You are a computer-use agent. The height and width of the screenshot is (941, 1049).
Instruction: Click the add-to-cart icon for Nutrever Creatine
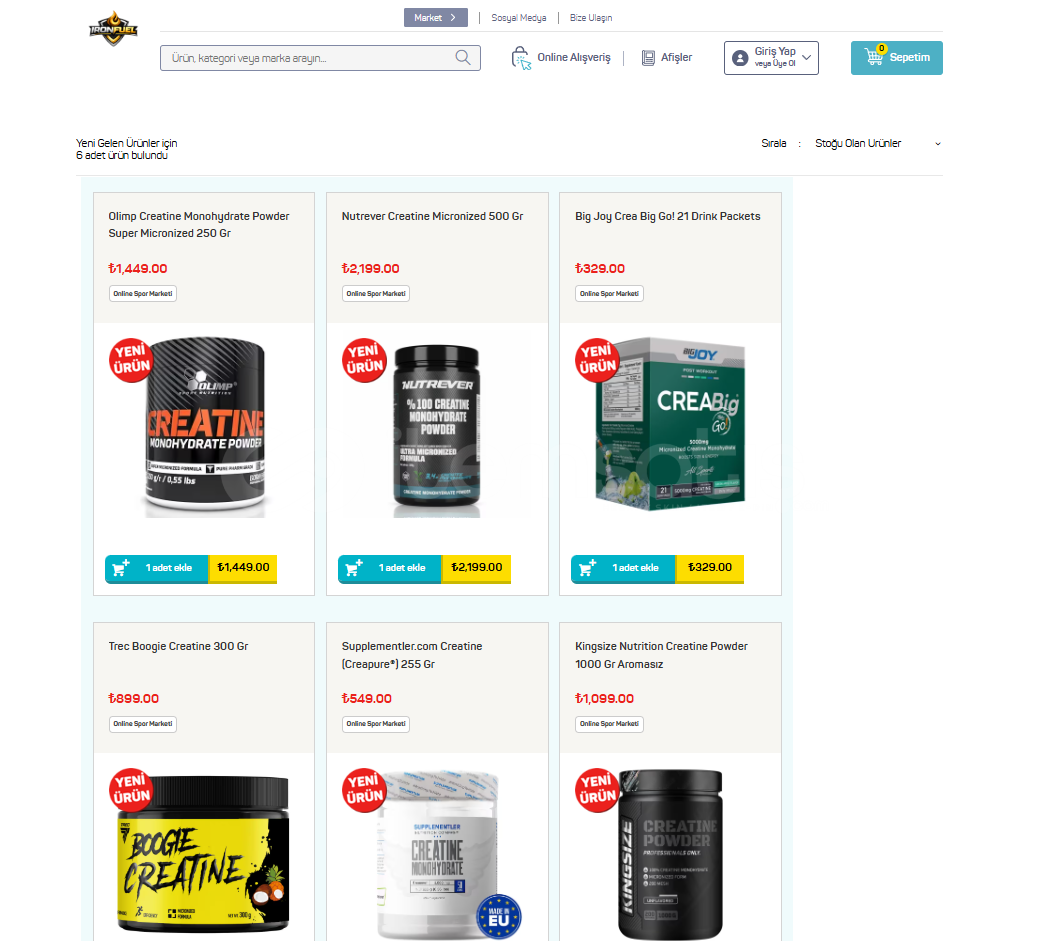[353, 568]
